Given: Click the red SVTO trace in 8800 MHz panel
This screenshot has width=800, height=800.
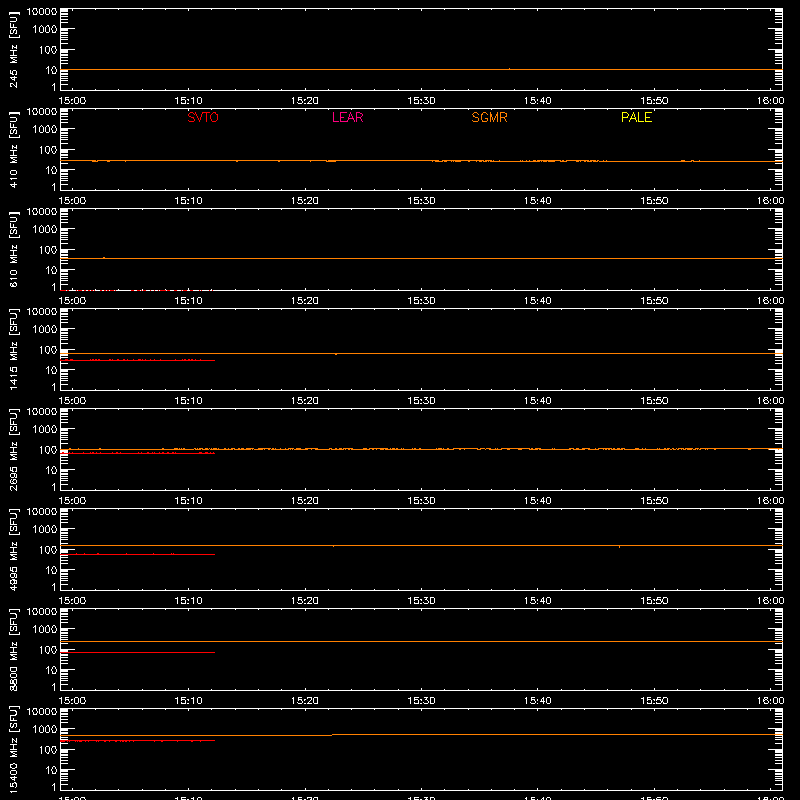Looking at the screenshot, I should coord(138,652).
